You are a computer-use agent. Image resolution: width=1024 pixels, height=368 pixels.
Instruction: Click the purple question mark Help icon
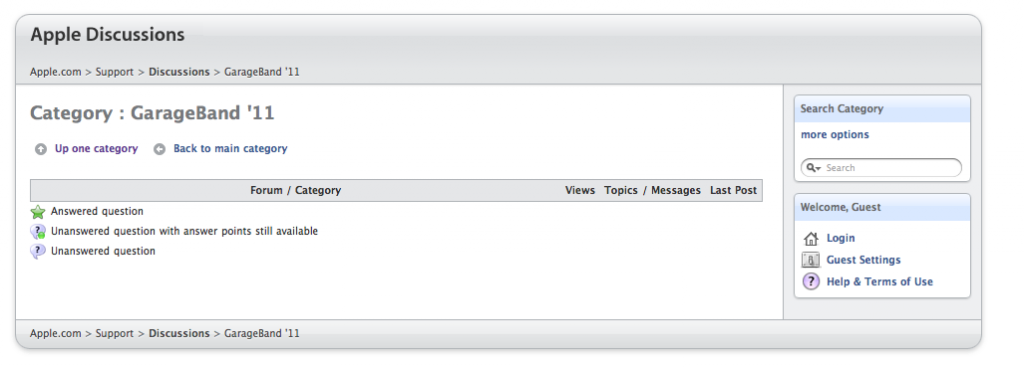pos(810,281)
